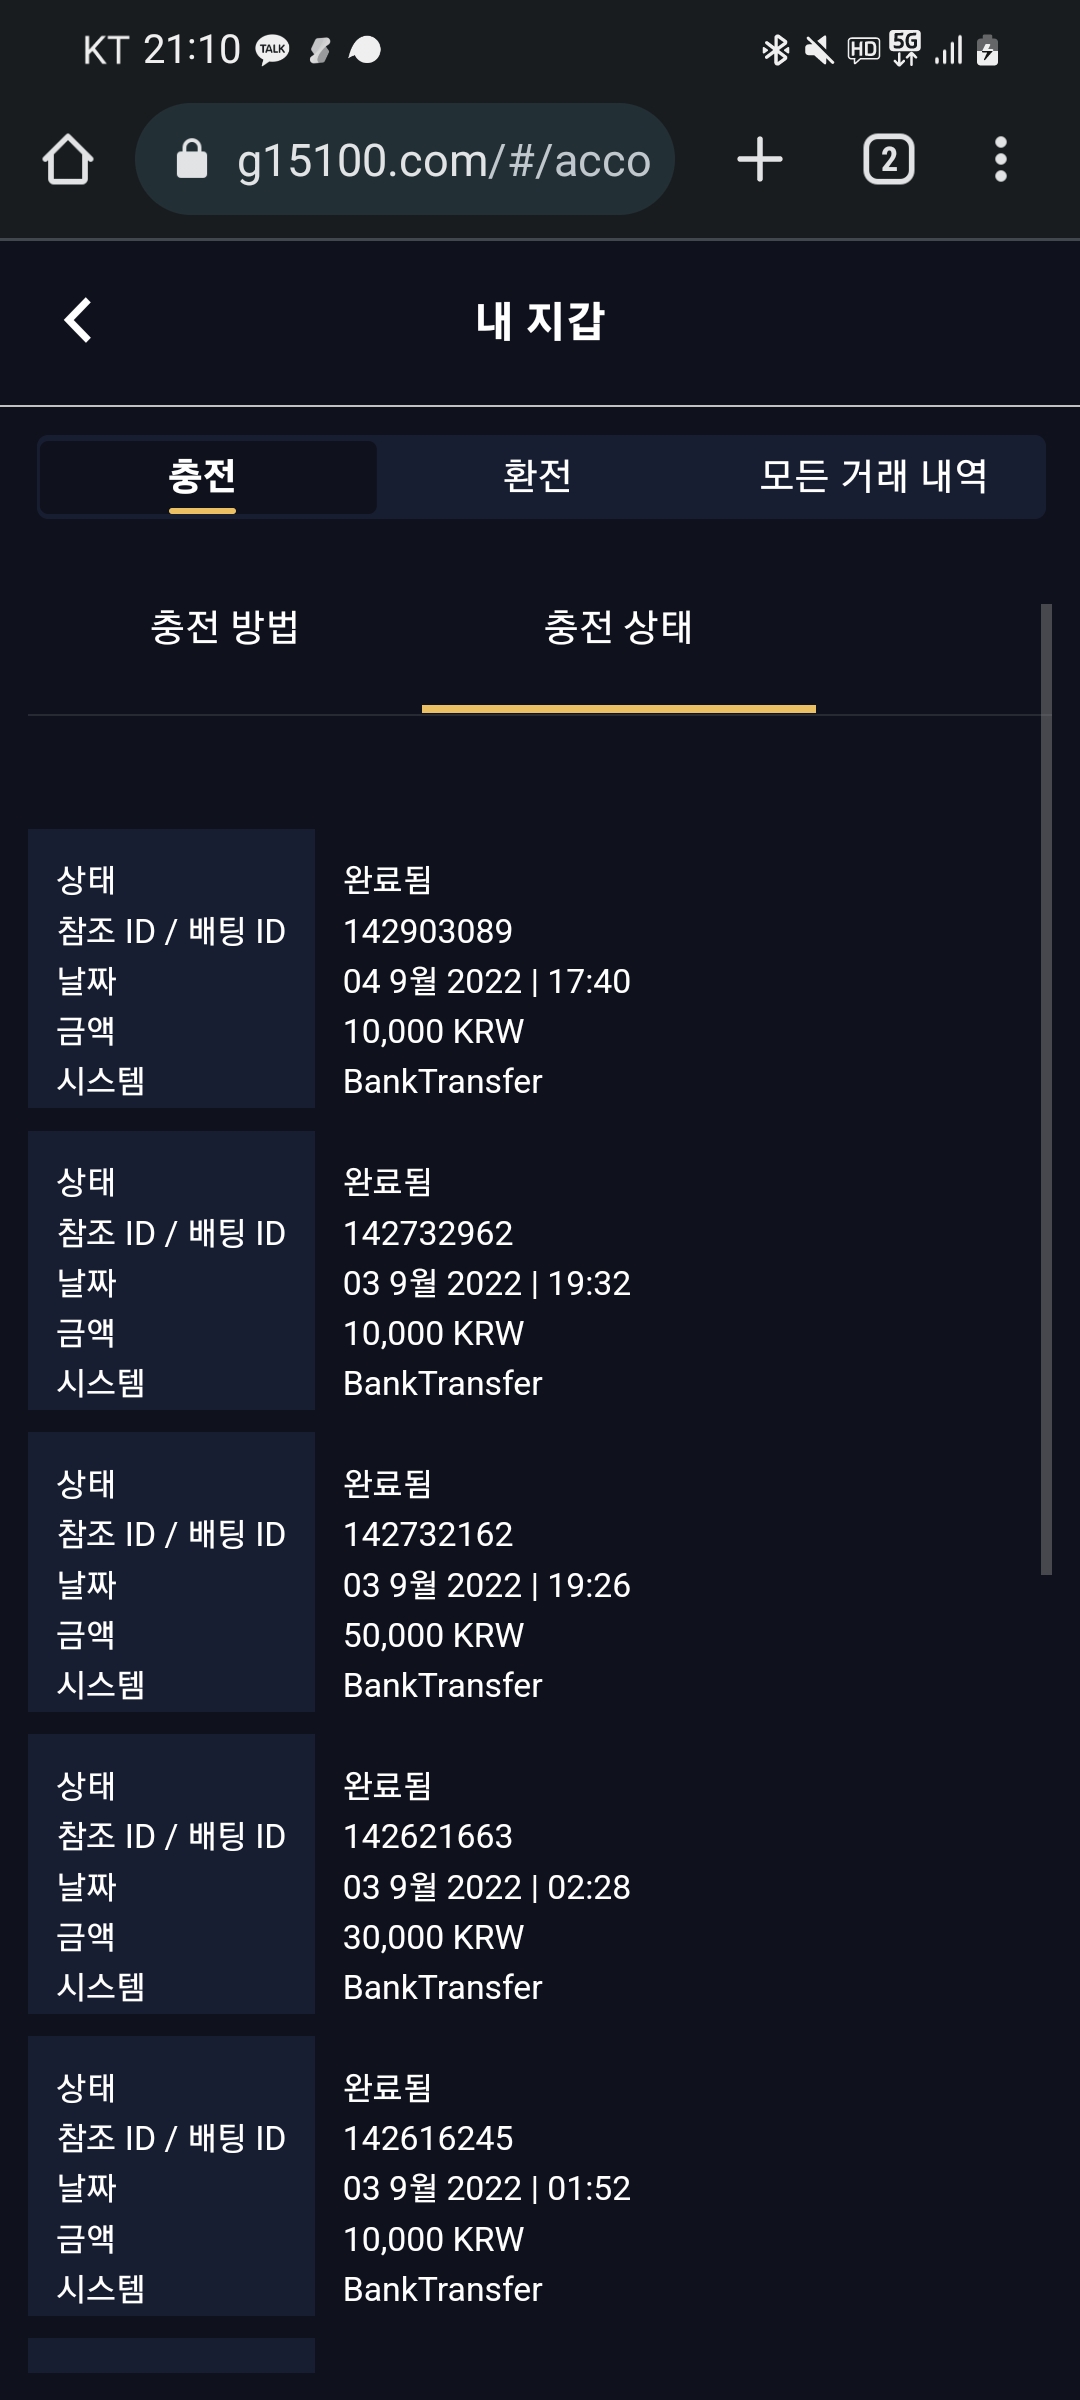
Task: Switch to the 모든 거래 내역 tab
Action: 873,476
